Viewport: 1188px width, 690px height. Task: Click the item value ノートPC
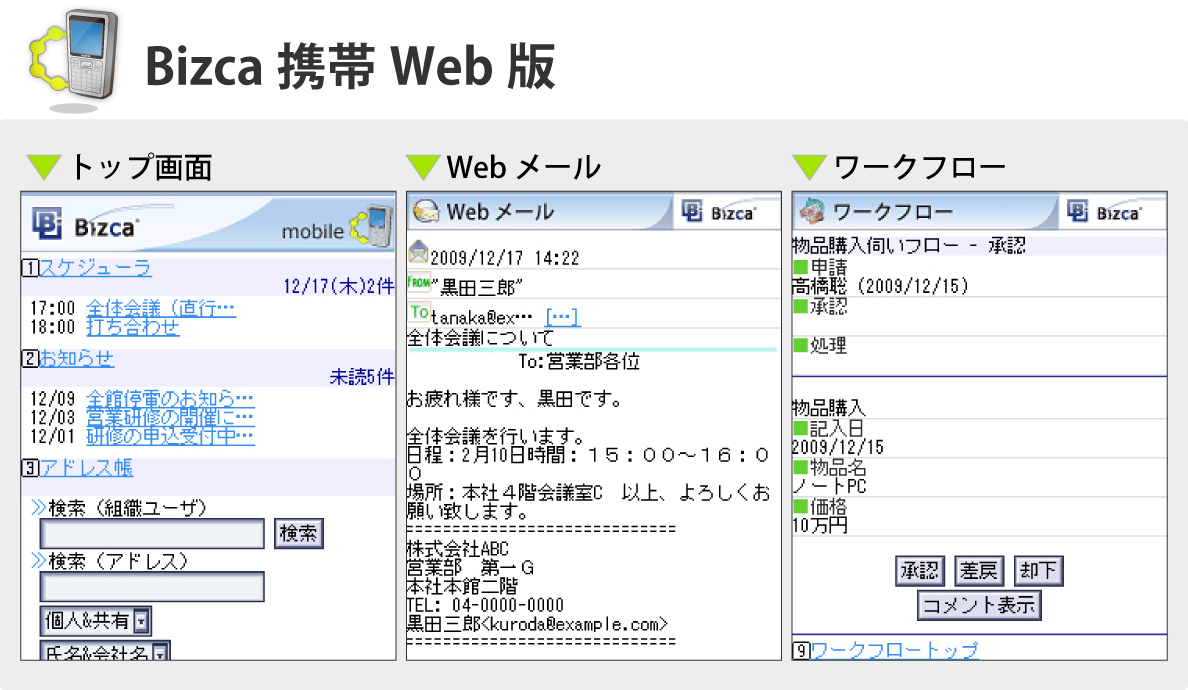pos(830,486)
